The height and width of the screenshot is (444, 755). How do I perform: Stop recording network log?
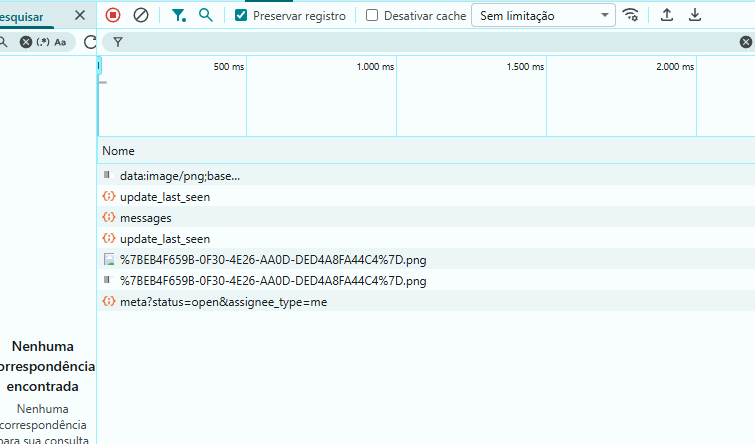click(113, 15)
